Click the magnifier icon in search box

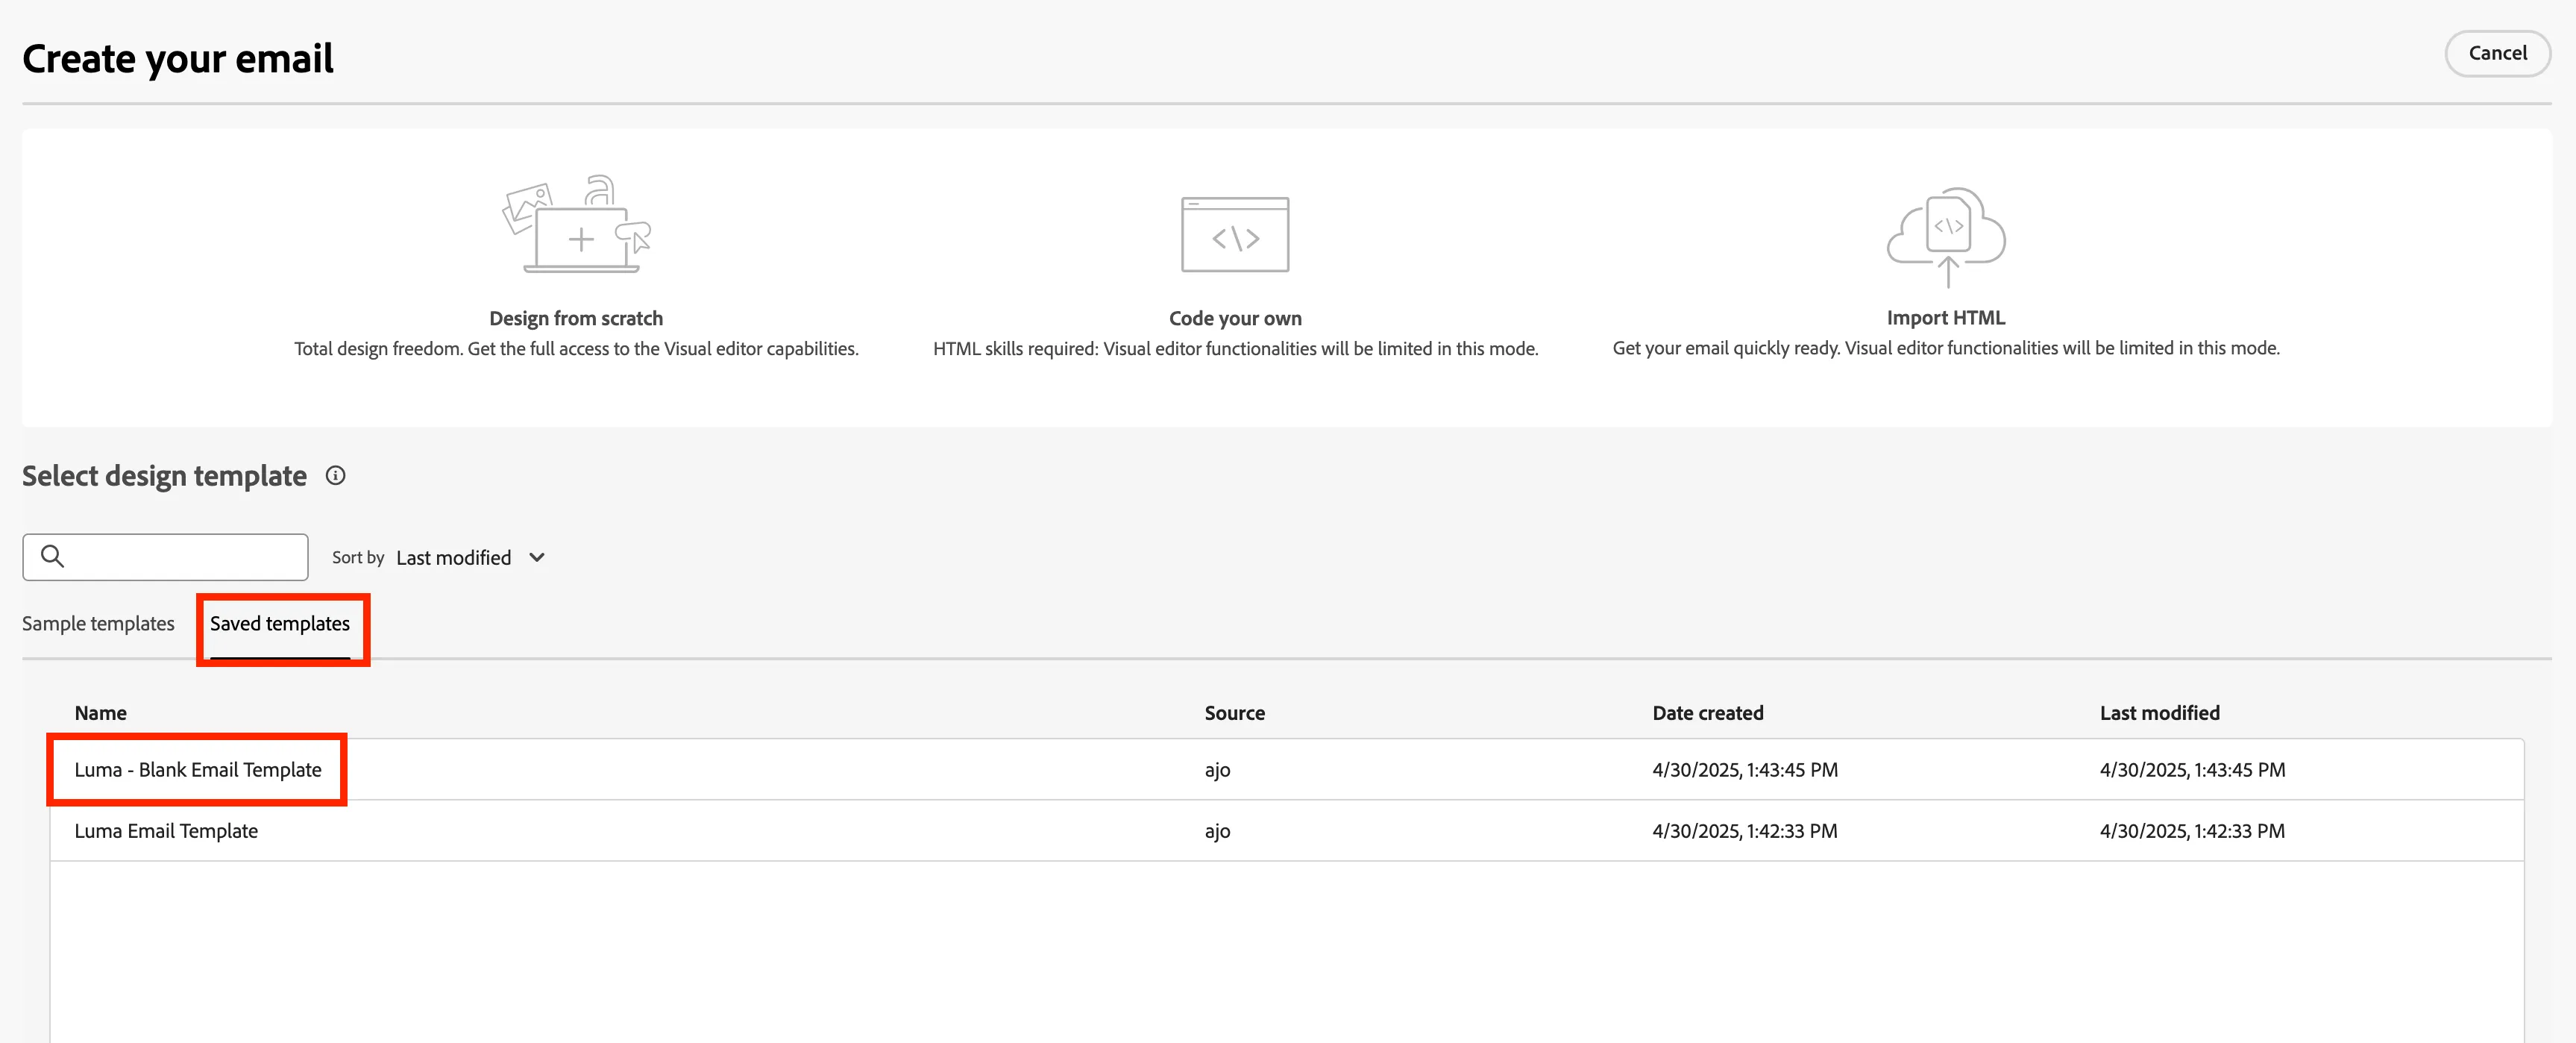[52, 556]
